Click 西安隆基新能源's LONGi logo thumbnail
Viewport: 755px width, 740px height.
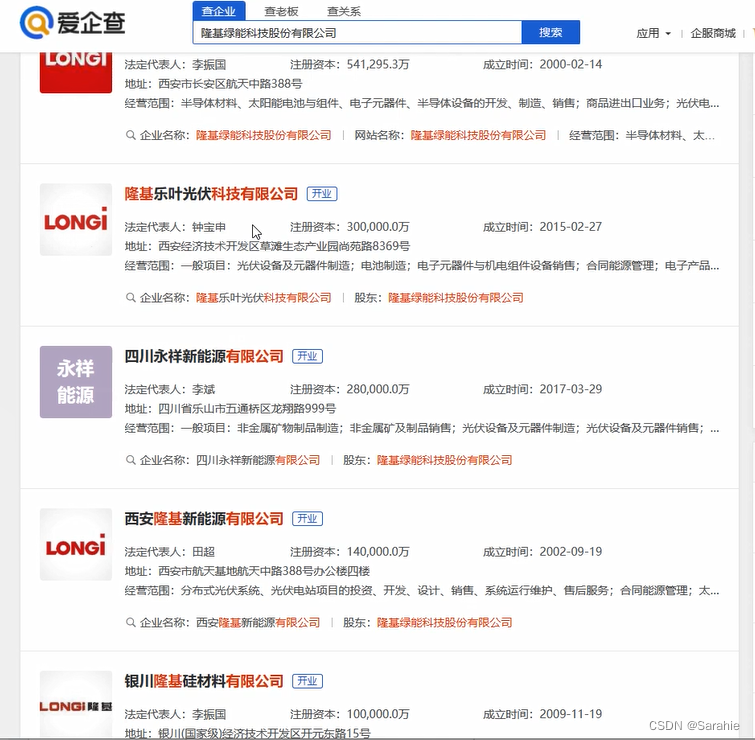[x=76, y=544]
